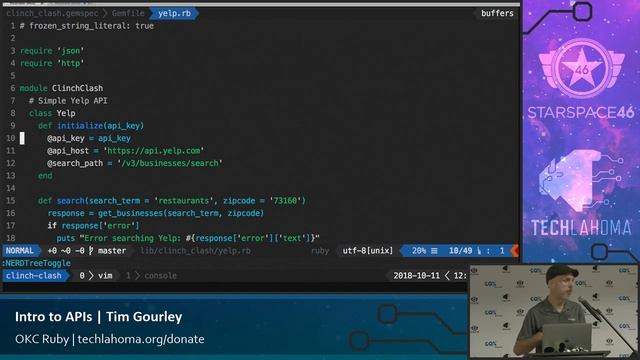Image resolution: width=640 pixels, height=360 pixels.
Task: Click def search method definition on line 15
Action: [x=172, y=201]
